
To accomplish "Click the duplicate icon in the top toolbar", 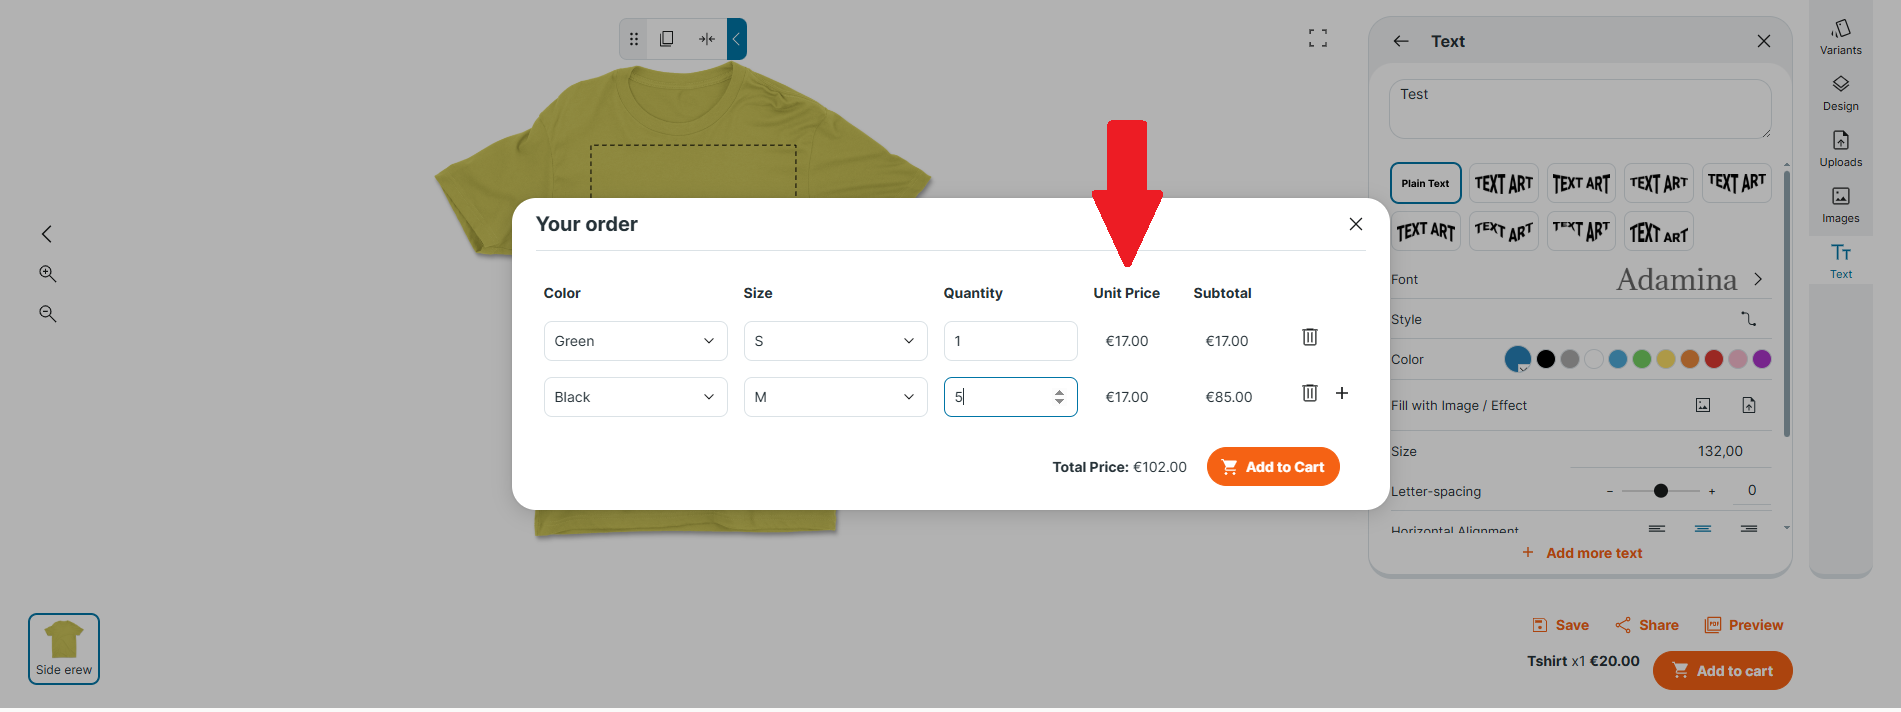I will pos(667,39).
